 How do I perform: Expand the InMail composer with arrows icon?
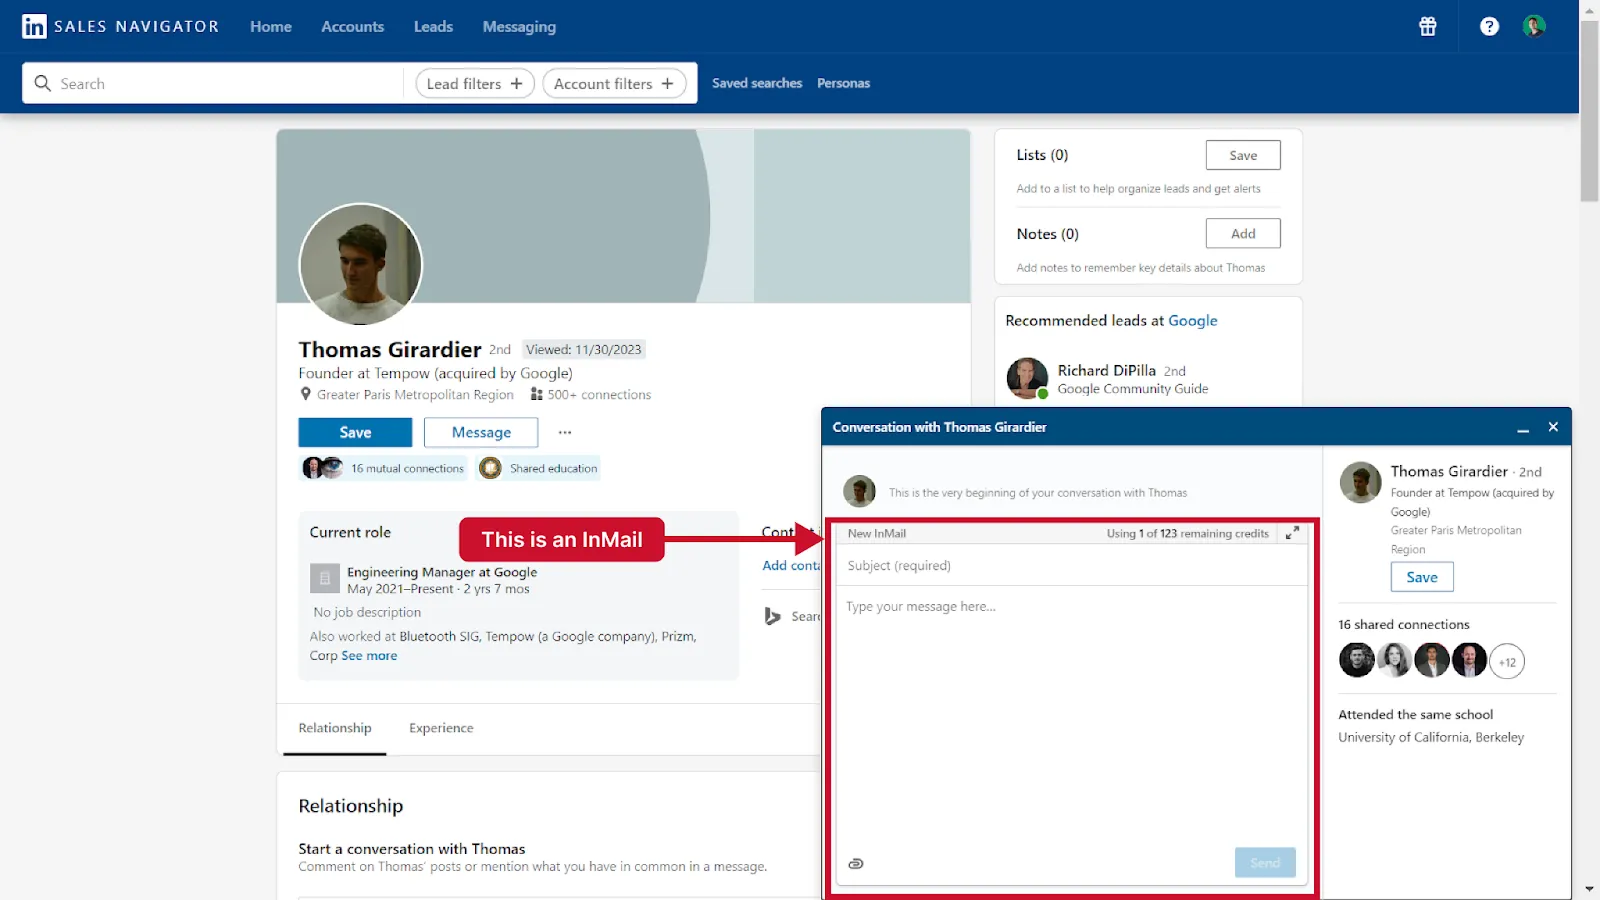coord(1293,533)
